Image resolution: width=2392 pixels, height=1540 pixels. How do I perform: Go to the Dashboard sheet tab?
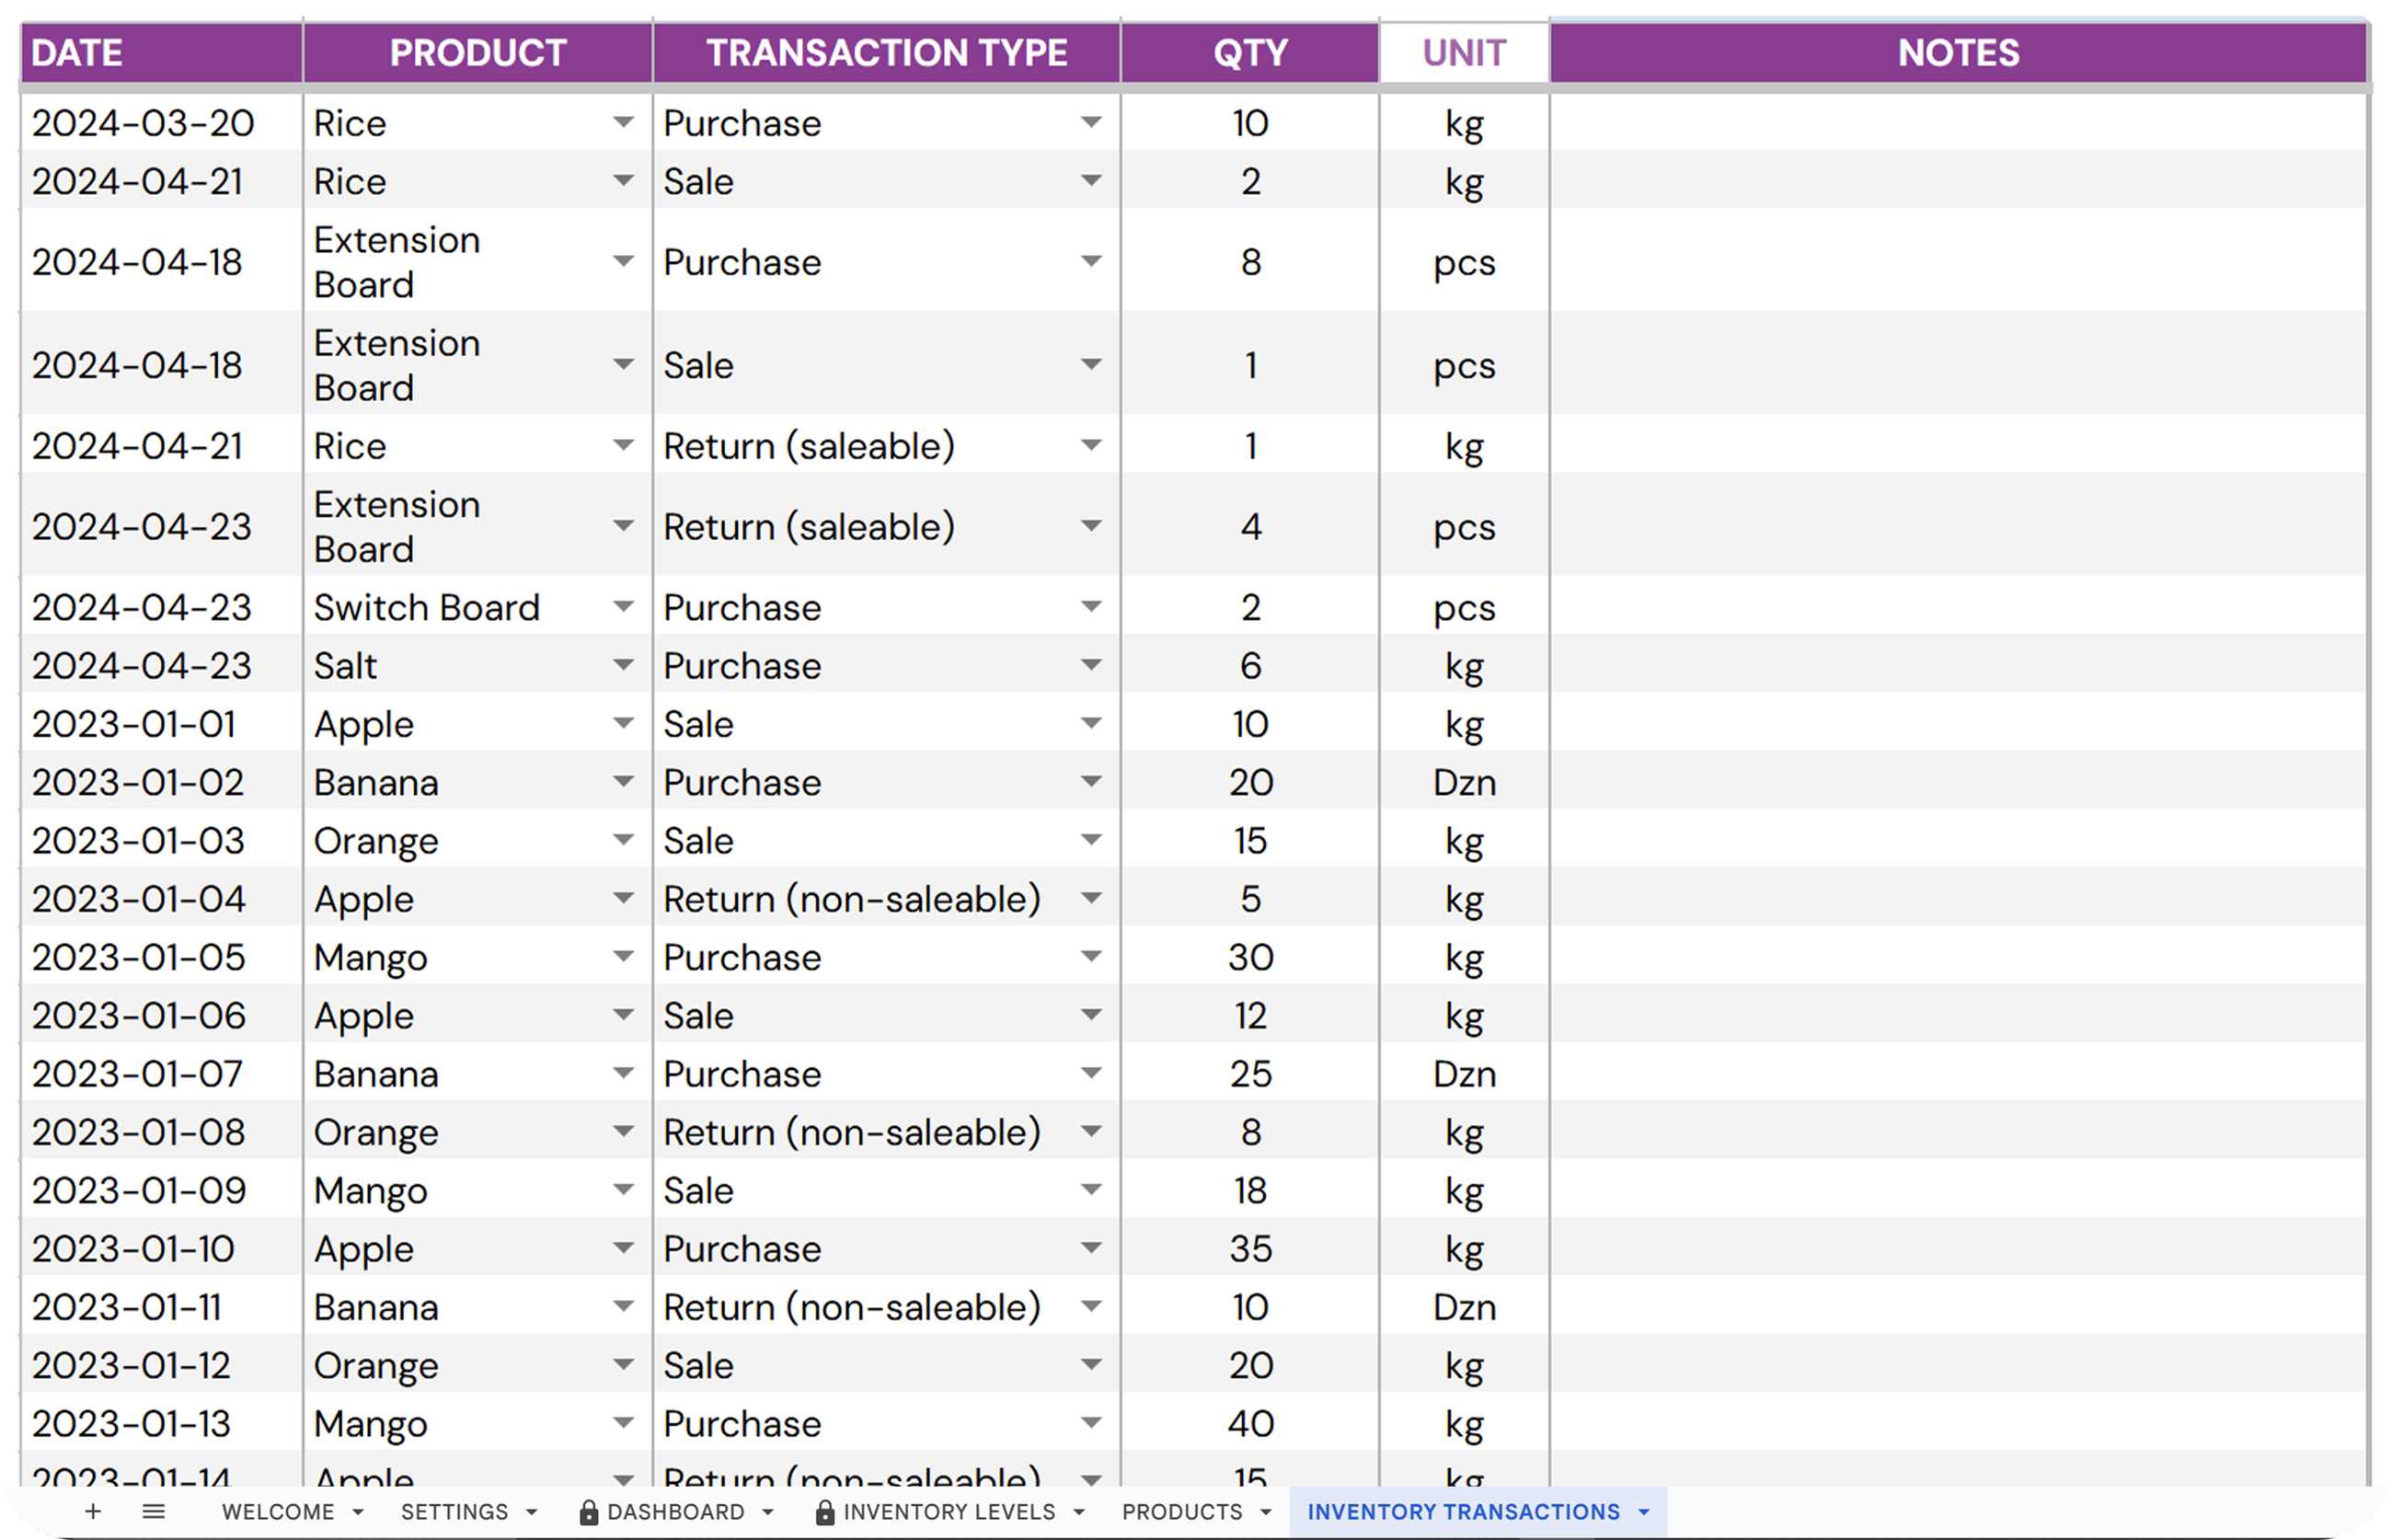click(676, 1512)
